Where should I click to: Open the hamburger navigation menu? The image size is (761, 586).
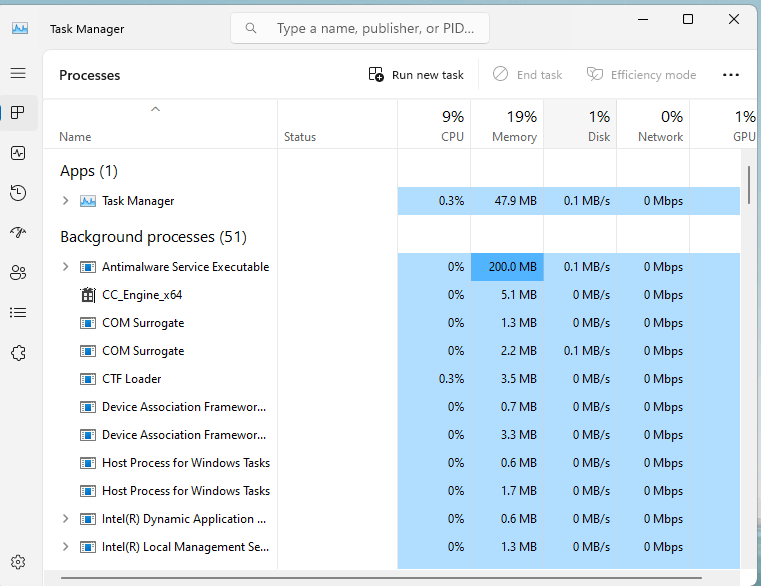pos(18,73)
